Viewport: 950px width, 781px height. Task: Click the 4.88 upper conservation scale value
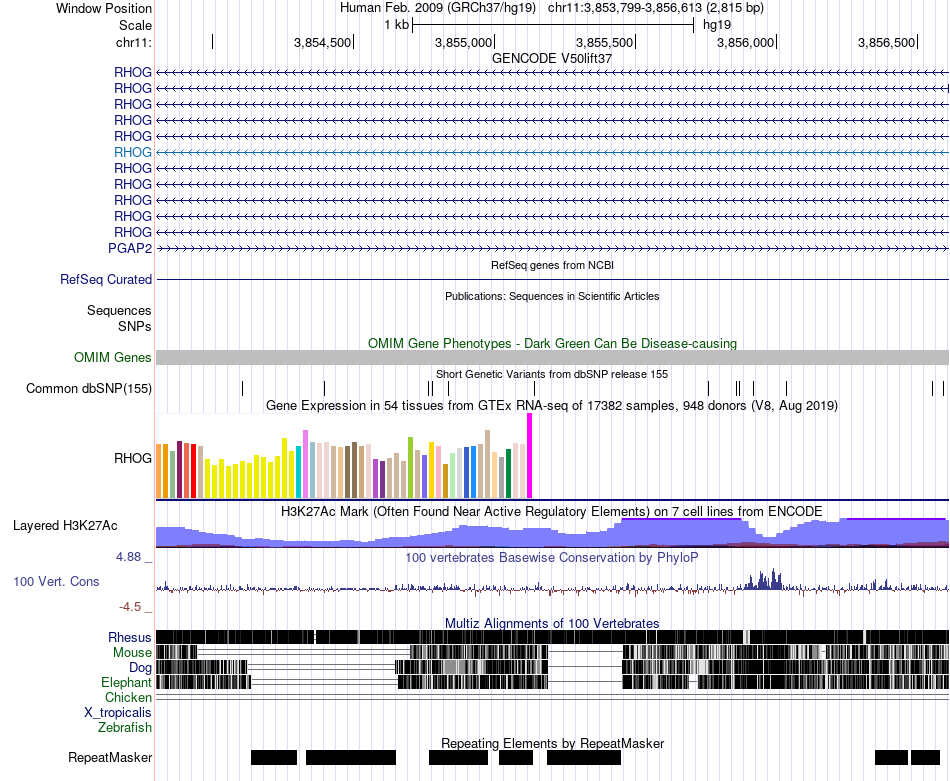pyautogui.click(x=128, y=557)
